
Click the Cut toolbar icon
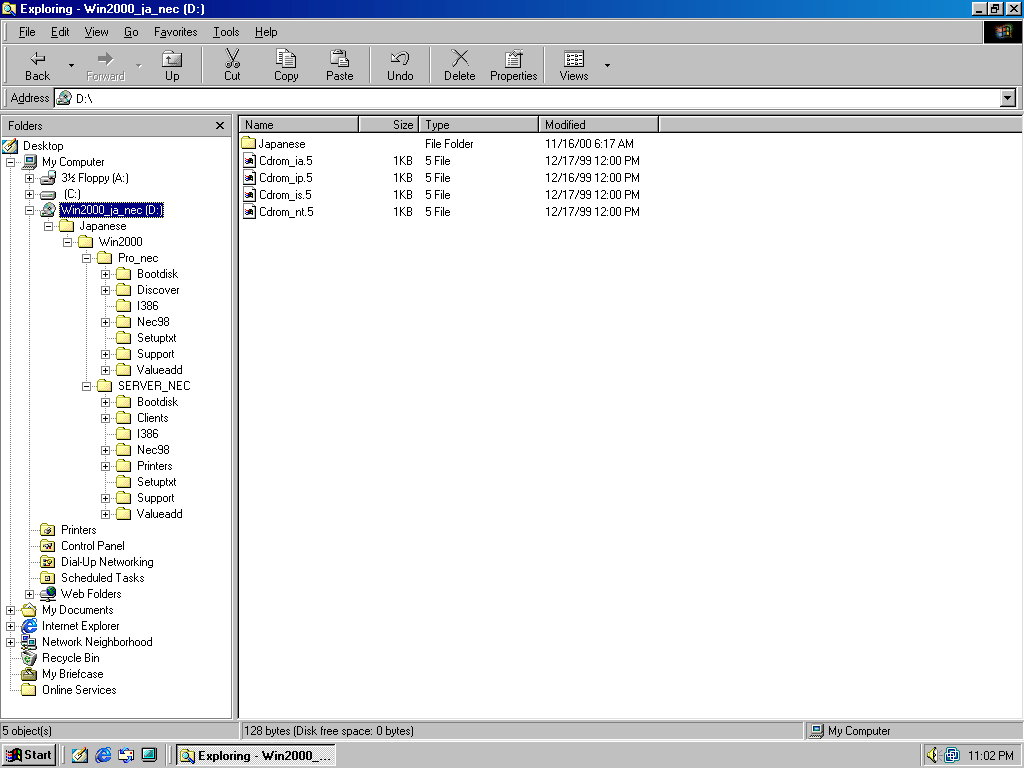232,65
